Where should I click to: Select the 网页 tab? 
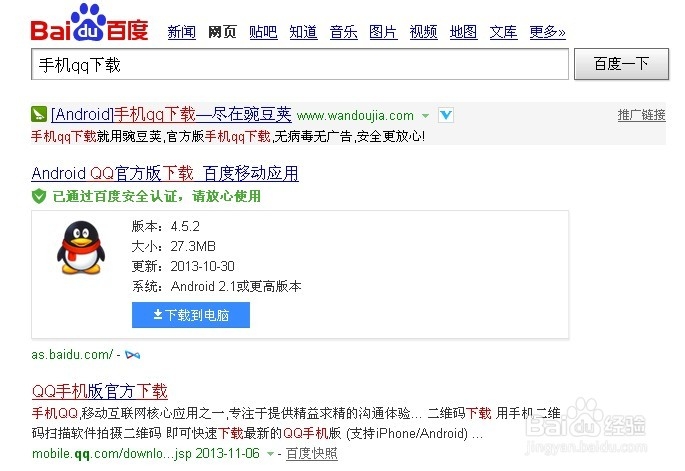click(x=222, y=32)
